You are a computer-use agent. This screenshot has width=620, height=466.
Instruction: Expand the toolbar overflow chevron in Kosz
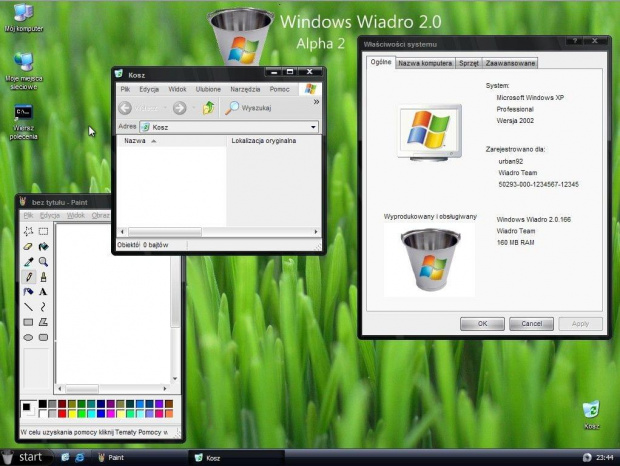pyautogui.click(x=316, y=102)
